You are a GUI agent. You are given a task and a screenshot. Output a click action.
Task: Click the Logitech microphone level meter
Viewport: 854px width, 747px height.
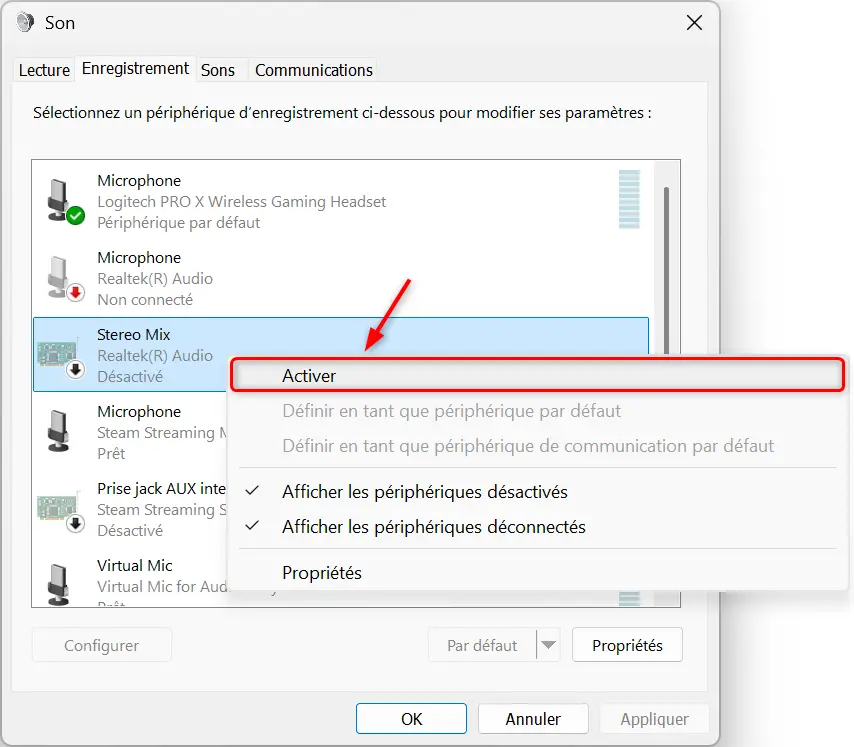(x=629, y=199)
